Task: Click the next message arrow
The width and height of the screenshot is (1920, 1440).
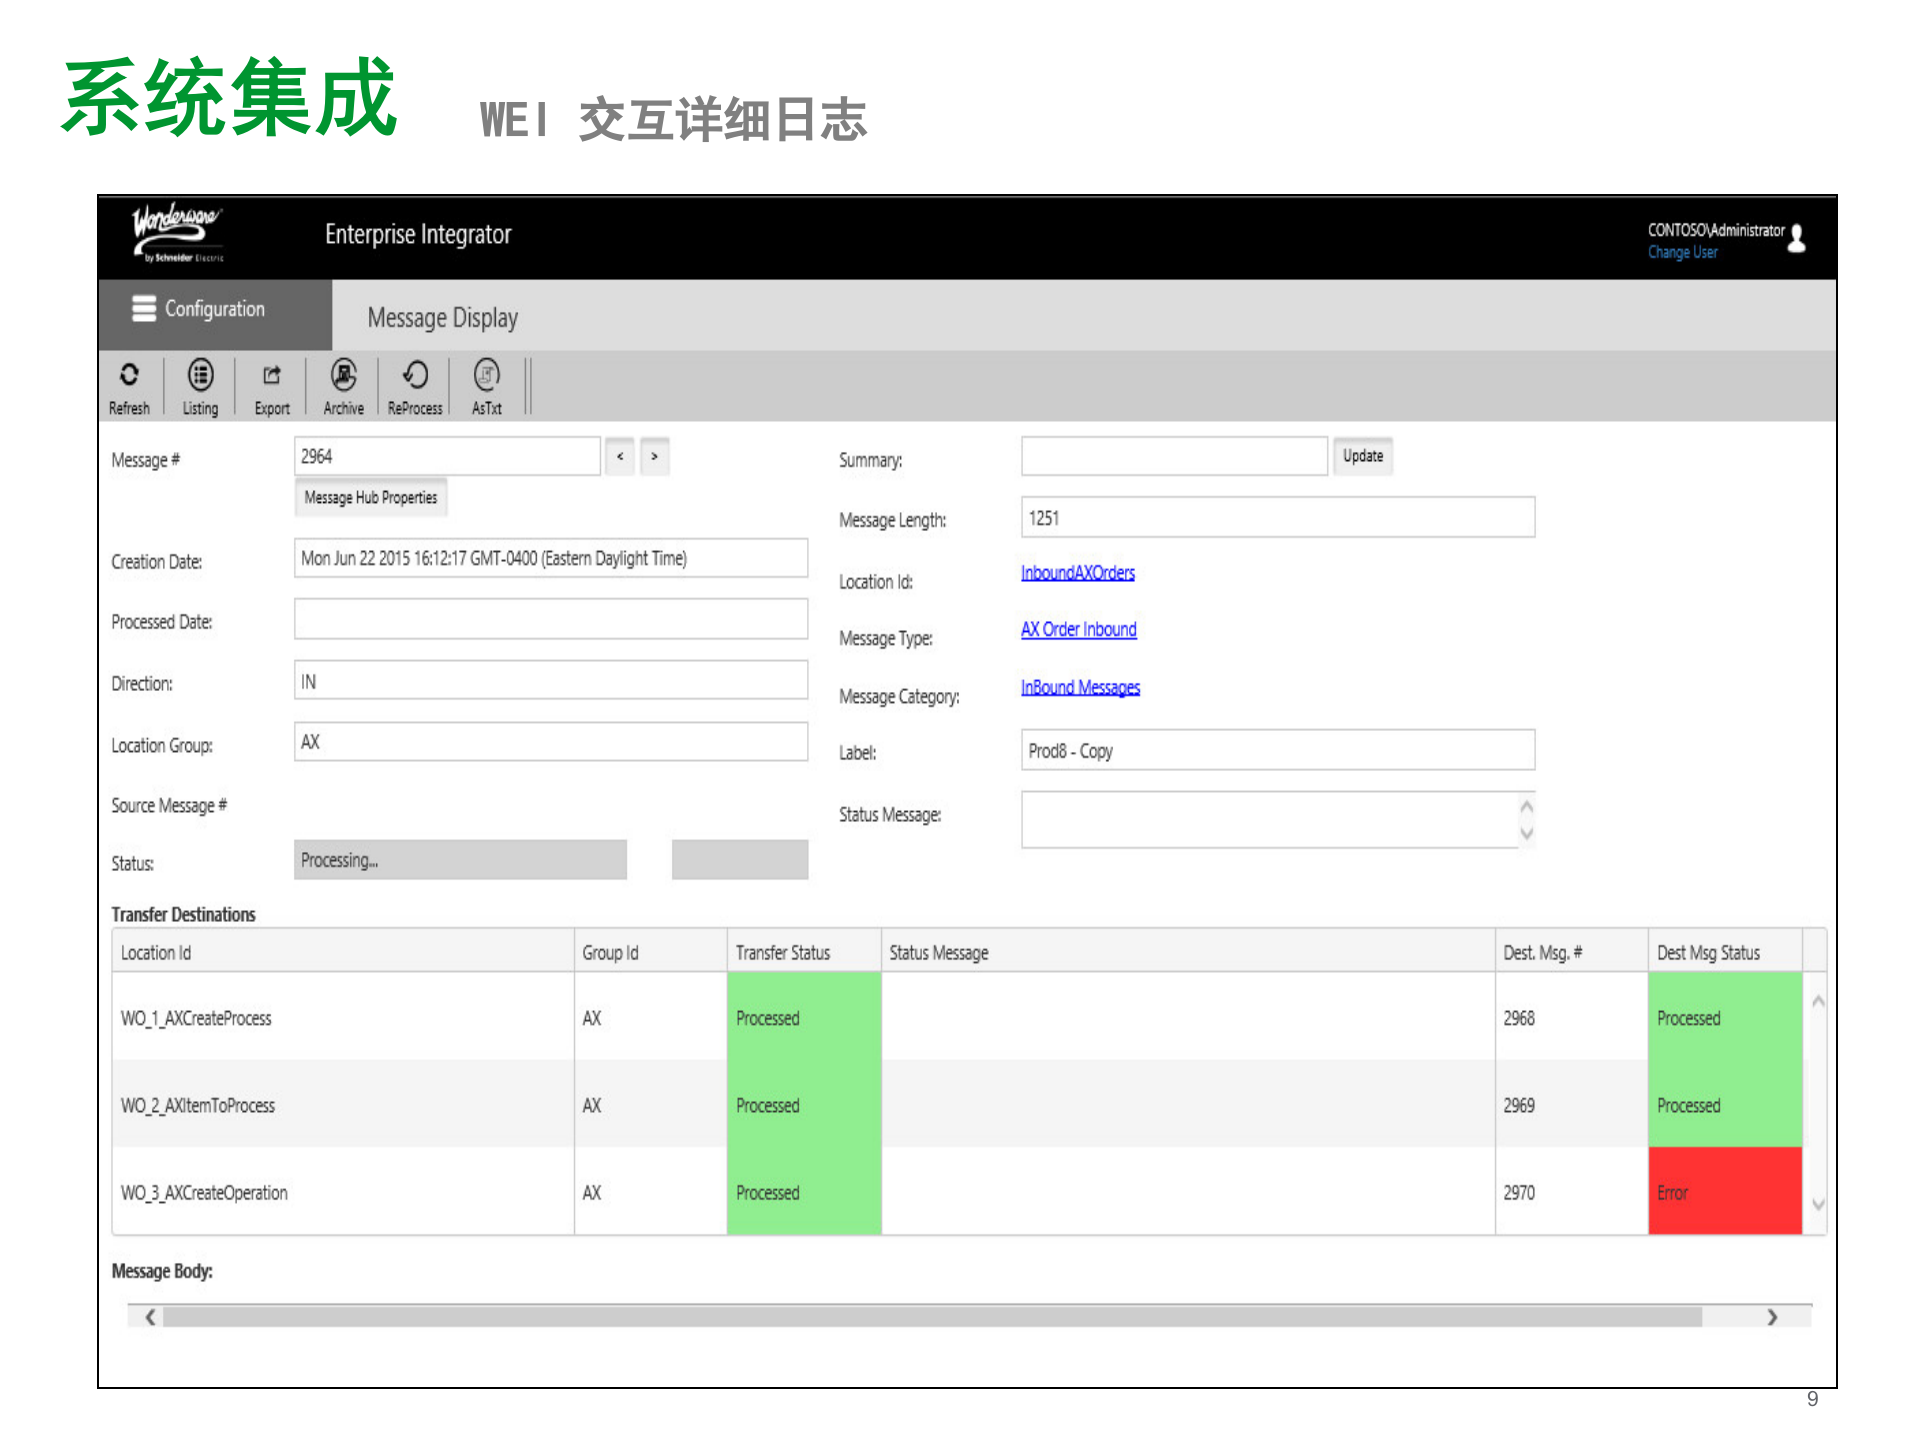Action: (x=654, y=456)
